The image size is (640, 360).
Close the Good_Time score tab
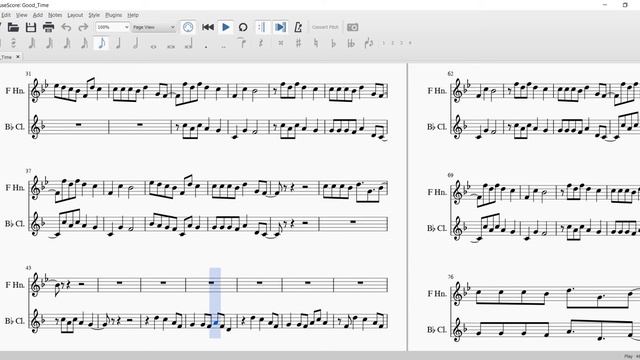click(18, 57)
